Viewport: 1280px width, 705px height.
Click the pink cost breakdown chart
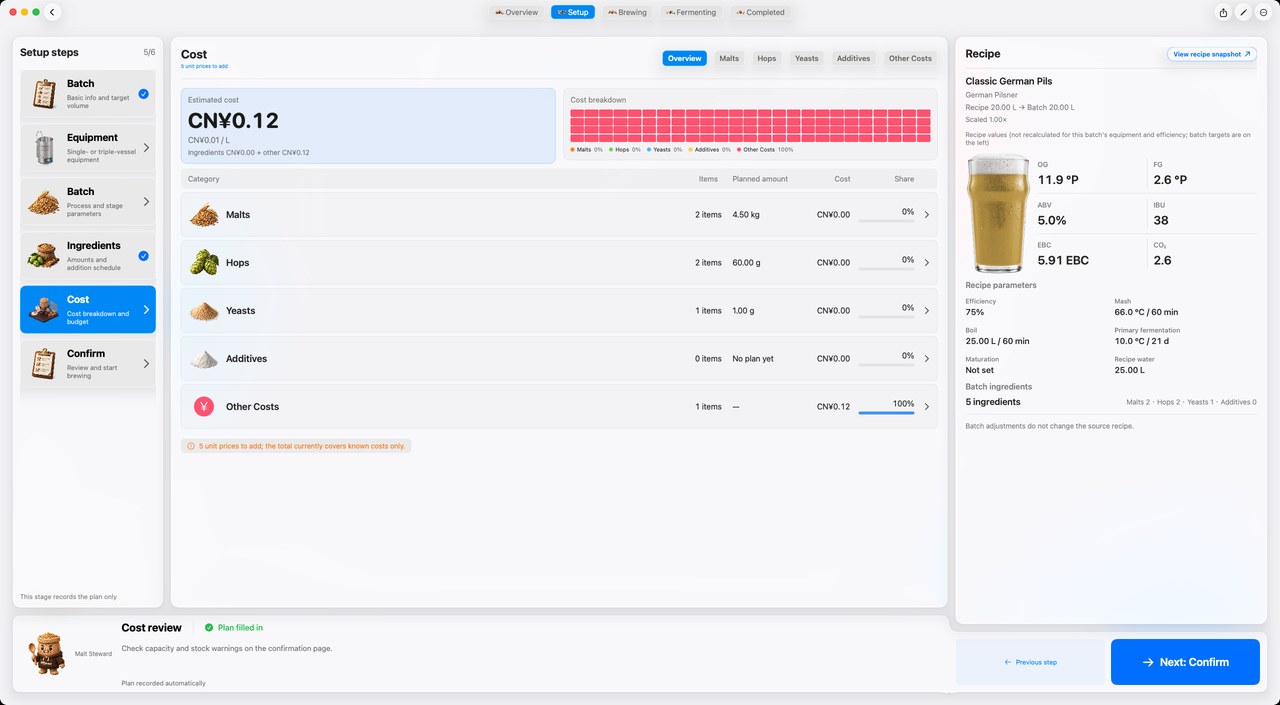click(751, 125)
